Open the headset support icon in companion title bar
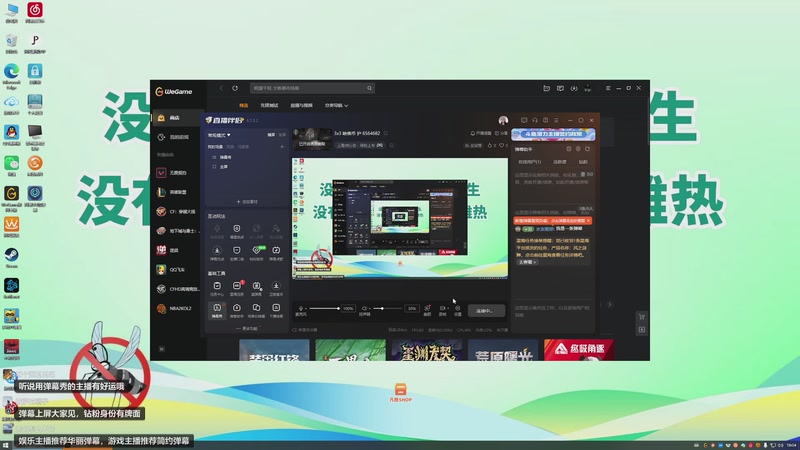The height and width of the screenshot is (450, 800). pos(535,120)
